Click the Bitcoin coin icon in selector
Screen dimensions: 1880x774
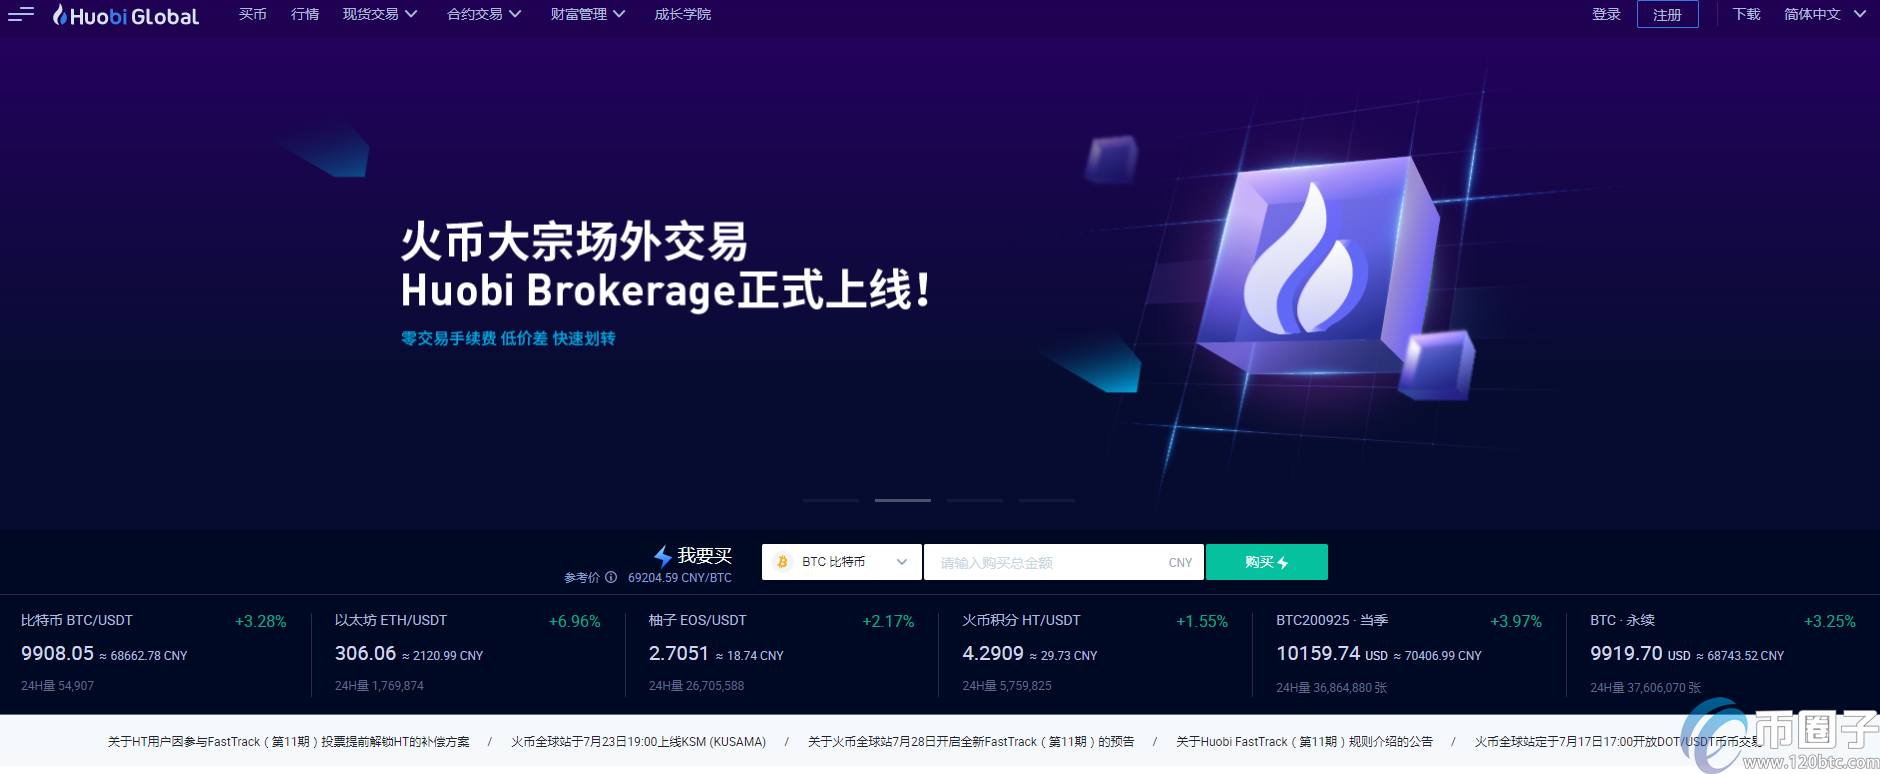tap(783, 562)
